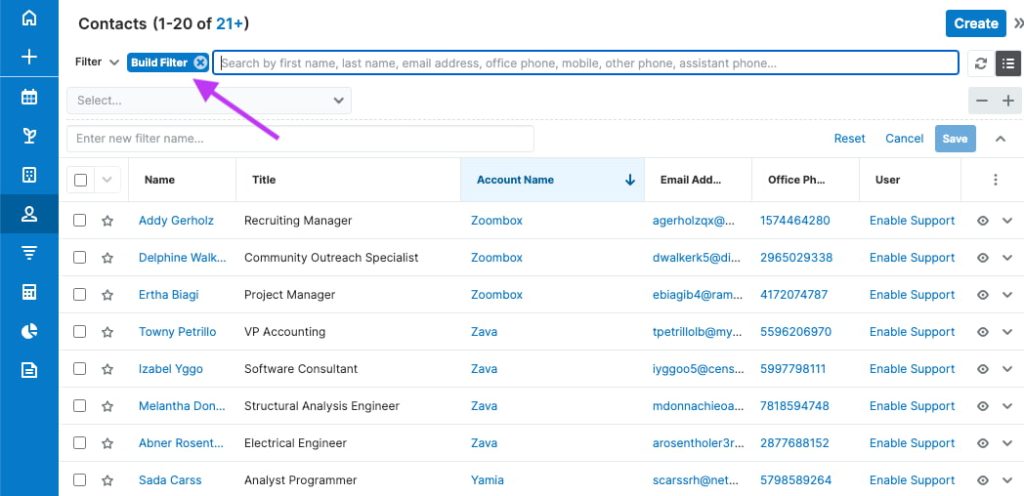Remove filter row with minus button
Viewport: 1024px width, 496px height.
[982, 101]
